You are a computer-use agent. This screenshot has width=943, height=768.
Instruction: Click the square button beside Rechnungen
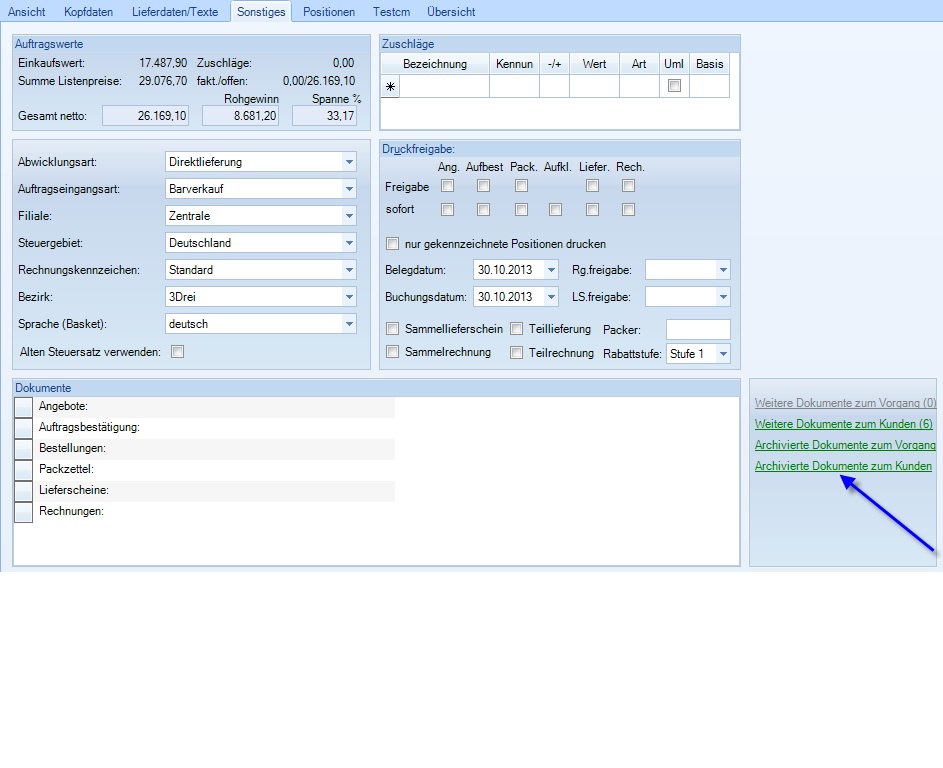point(23,511)
